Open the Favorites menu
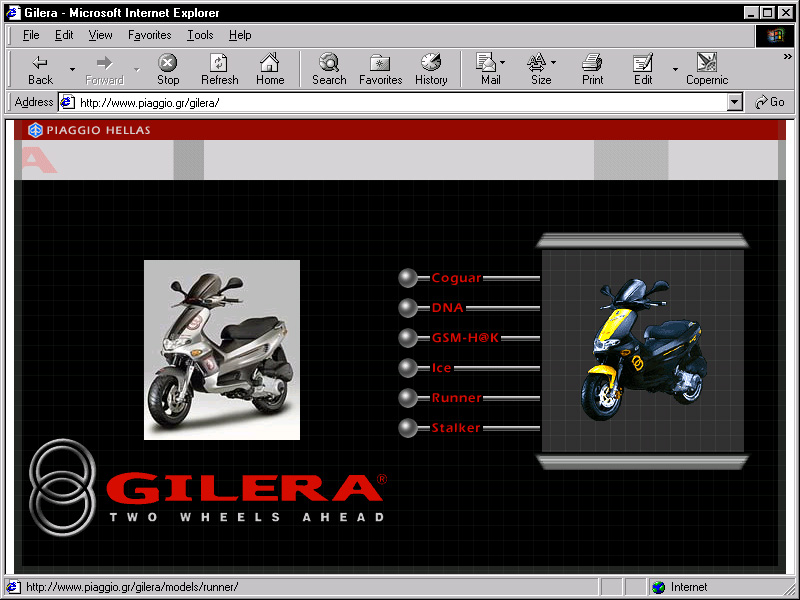This screenshot has height=600, width=800. [149, 35]
